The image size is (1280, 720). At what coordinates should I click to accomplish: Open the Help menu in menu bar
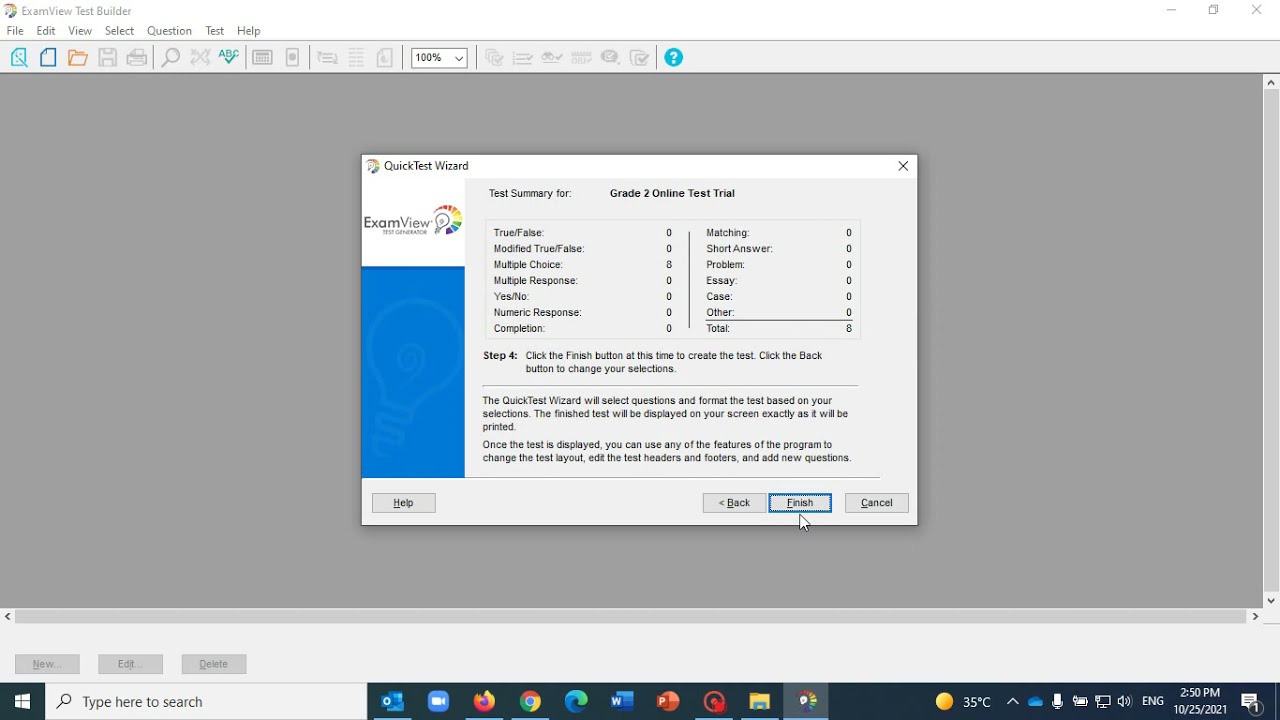tap(249, 31)
